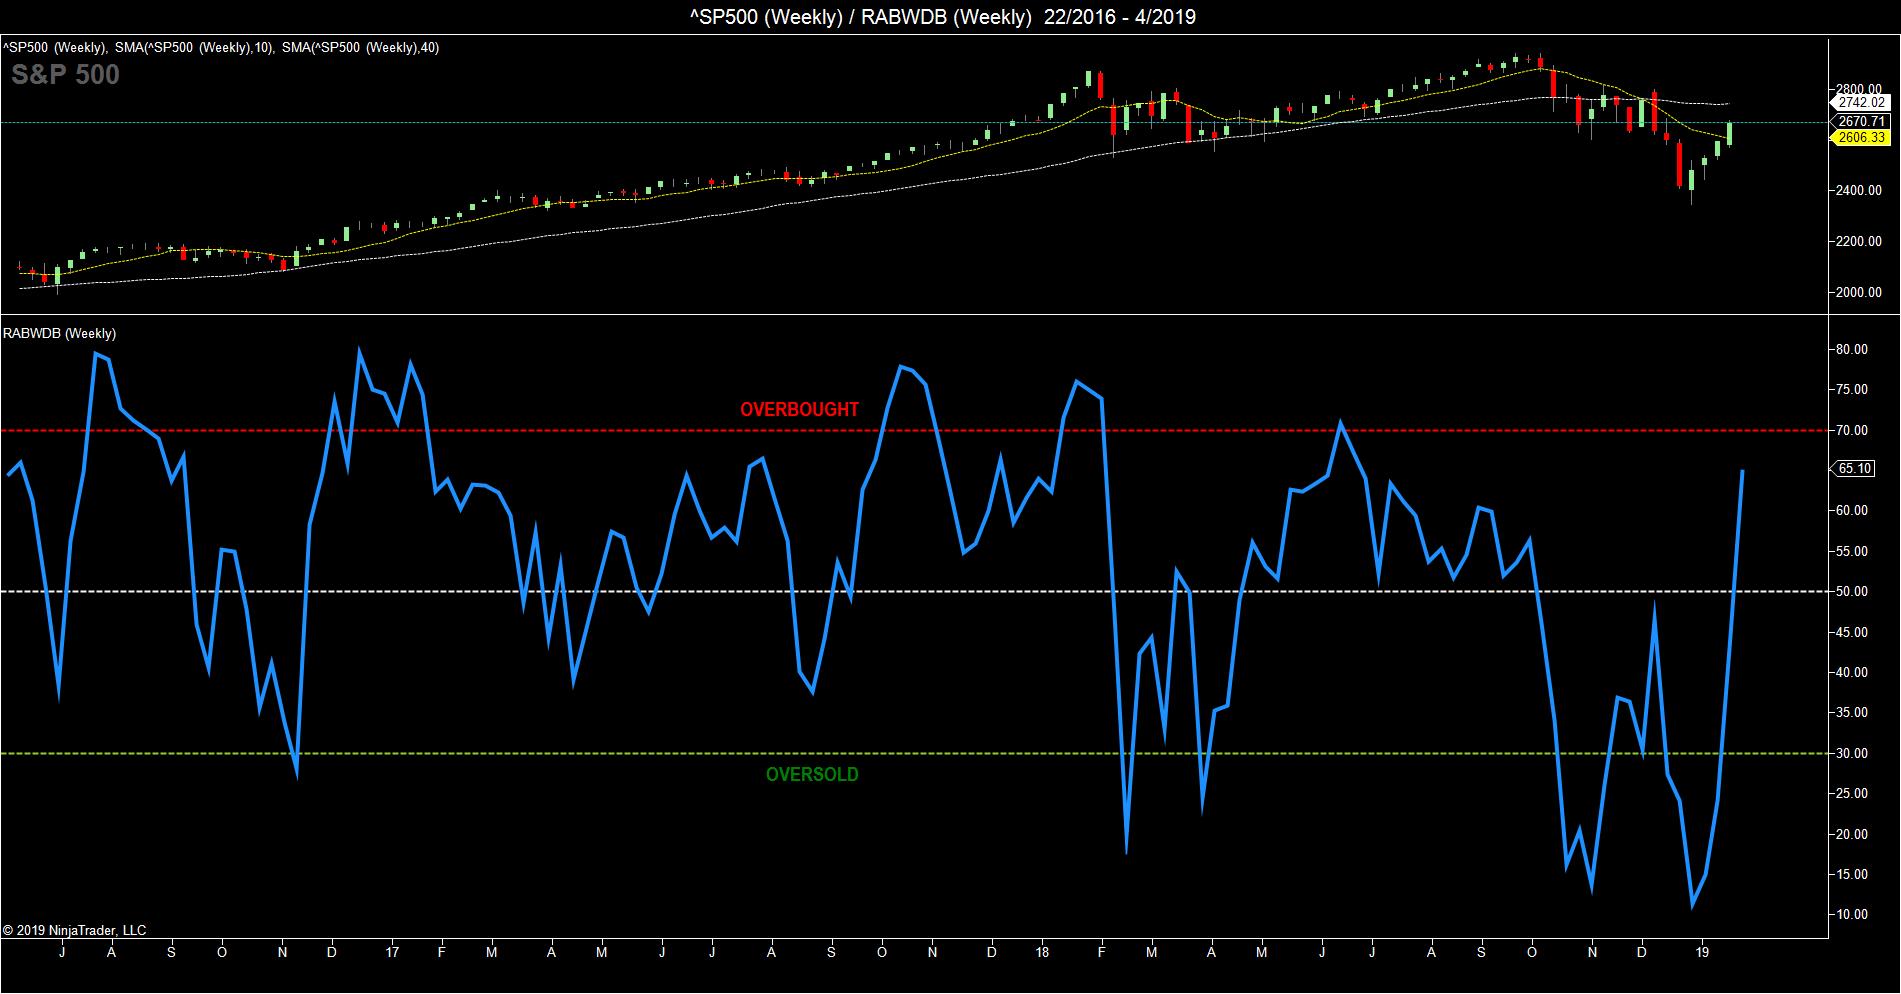This screenshot has height=994, width=1901.
Task: Click the 55.00 indicator axis label
Action: (1853, 551)
